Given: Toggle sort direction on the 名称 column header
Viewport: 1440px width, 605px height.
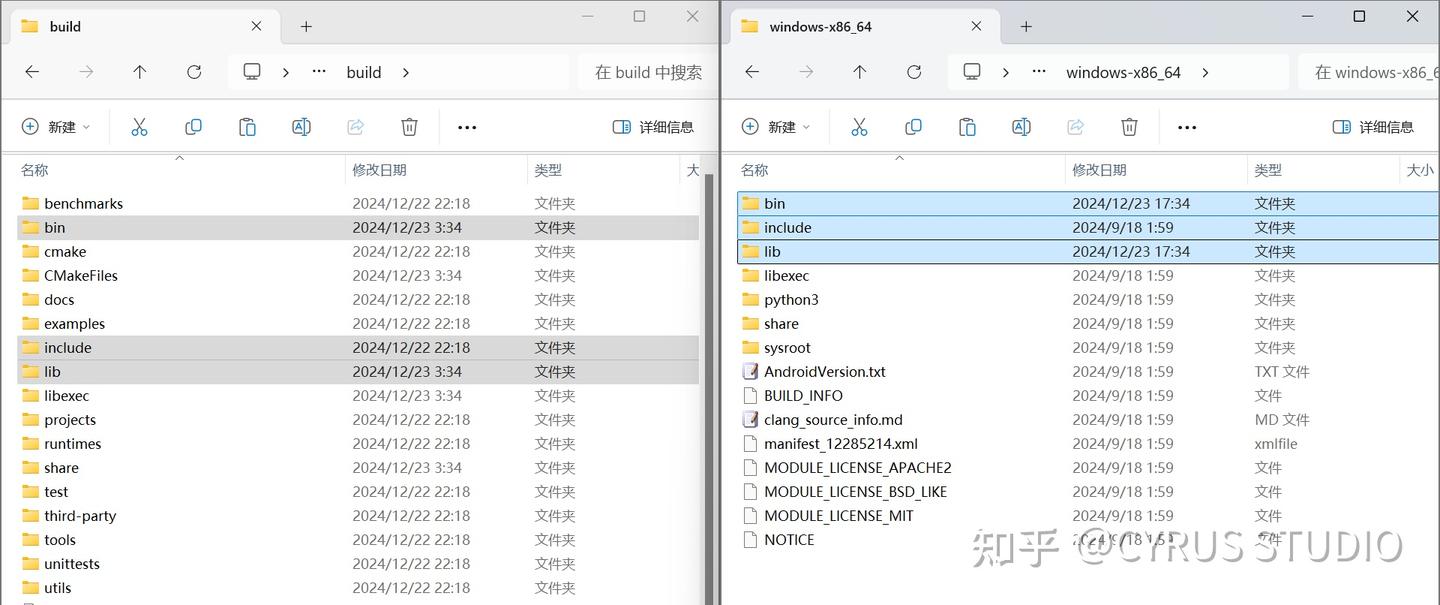Looking at the screenshot, I should [x=33, y=170].
